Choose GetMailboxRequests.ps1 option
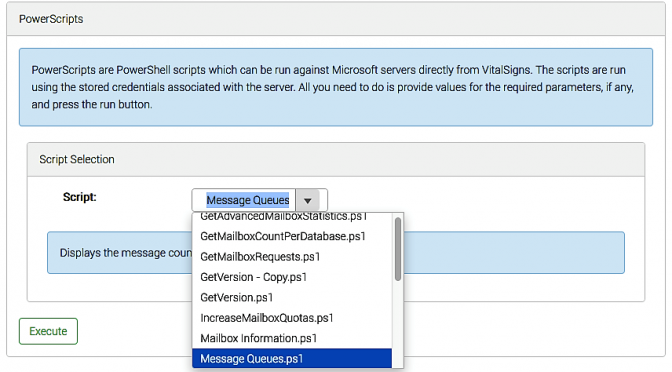This screenshot has width=672, height=372. tap(292, 257)
